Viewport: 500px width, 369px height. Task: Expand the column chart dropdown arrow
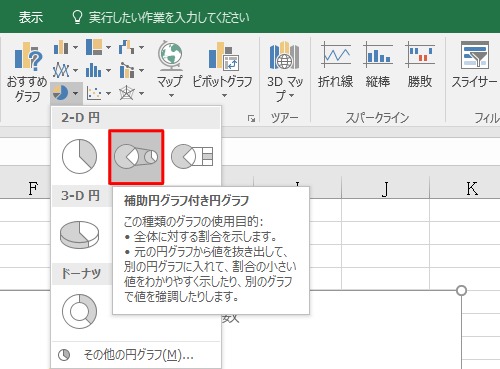[75, 47]
